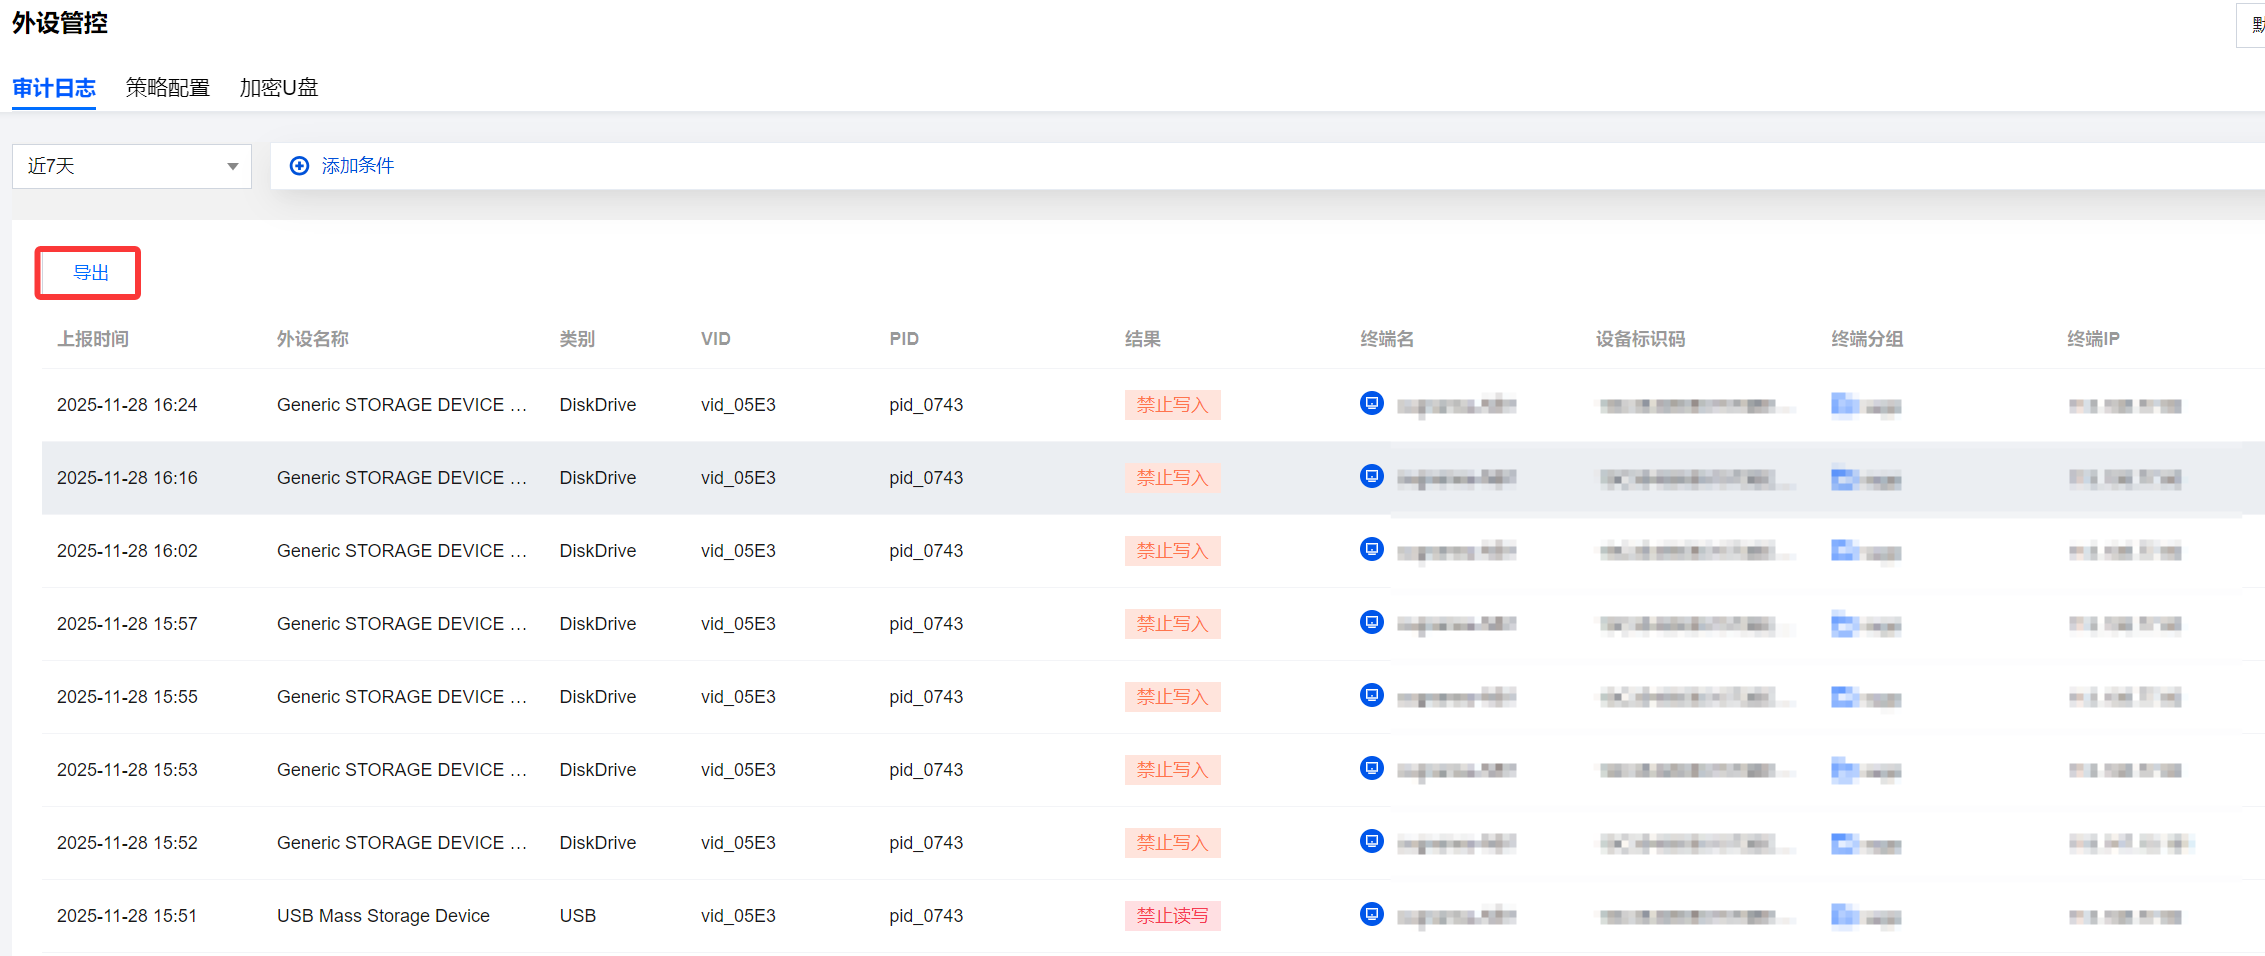Select the 2025-11-28 15:55 timestamp cell
The image size is (2265, 956).
click(127, 697)
